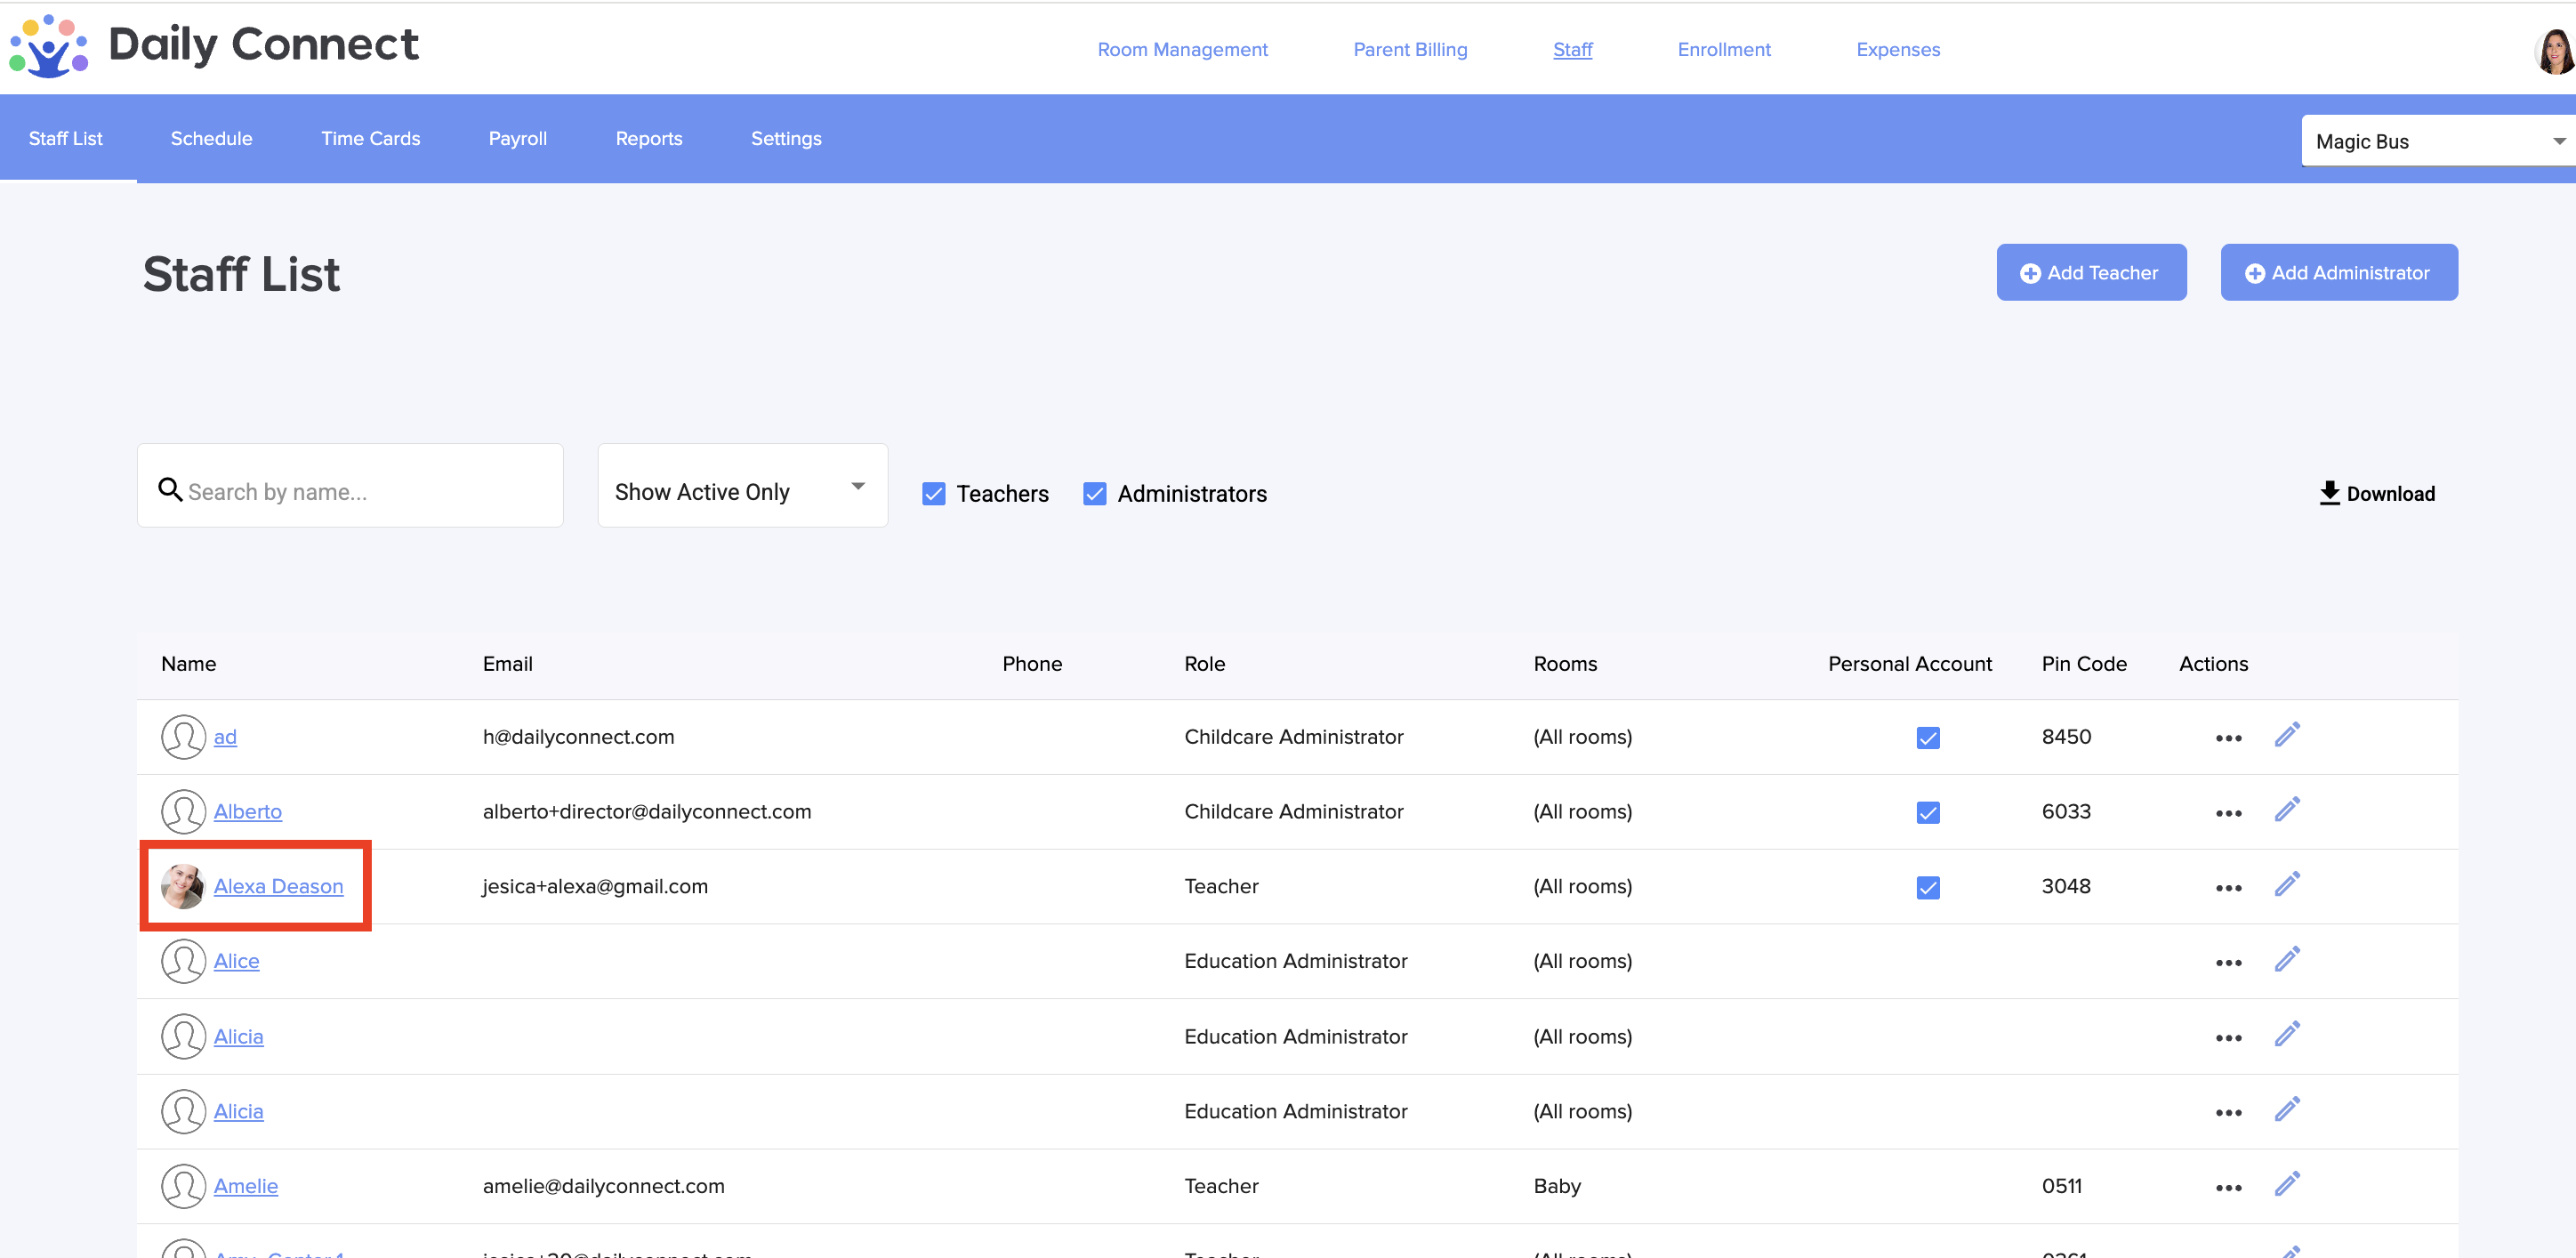Go to Parent Billing link
The width and height of the screenshot is (2576, 1258).
(x=1409, y=49)
